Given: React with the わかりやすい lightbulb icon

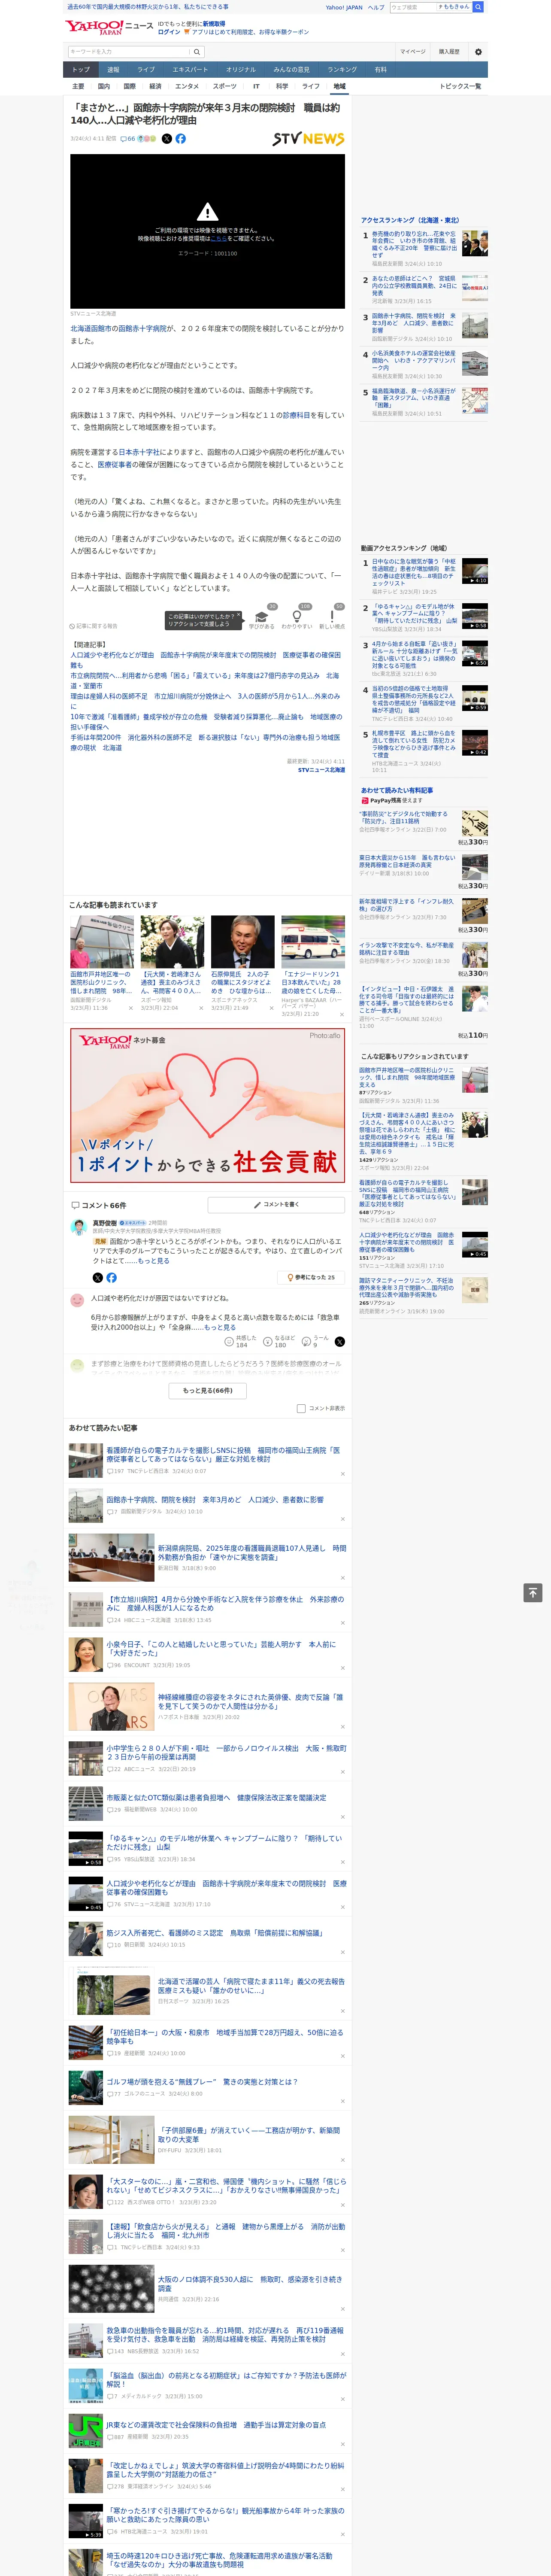Looking at the screenshot, I should pyautogui.click(x=297, y=616).
